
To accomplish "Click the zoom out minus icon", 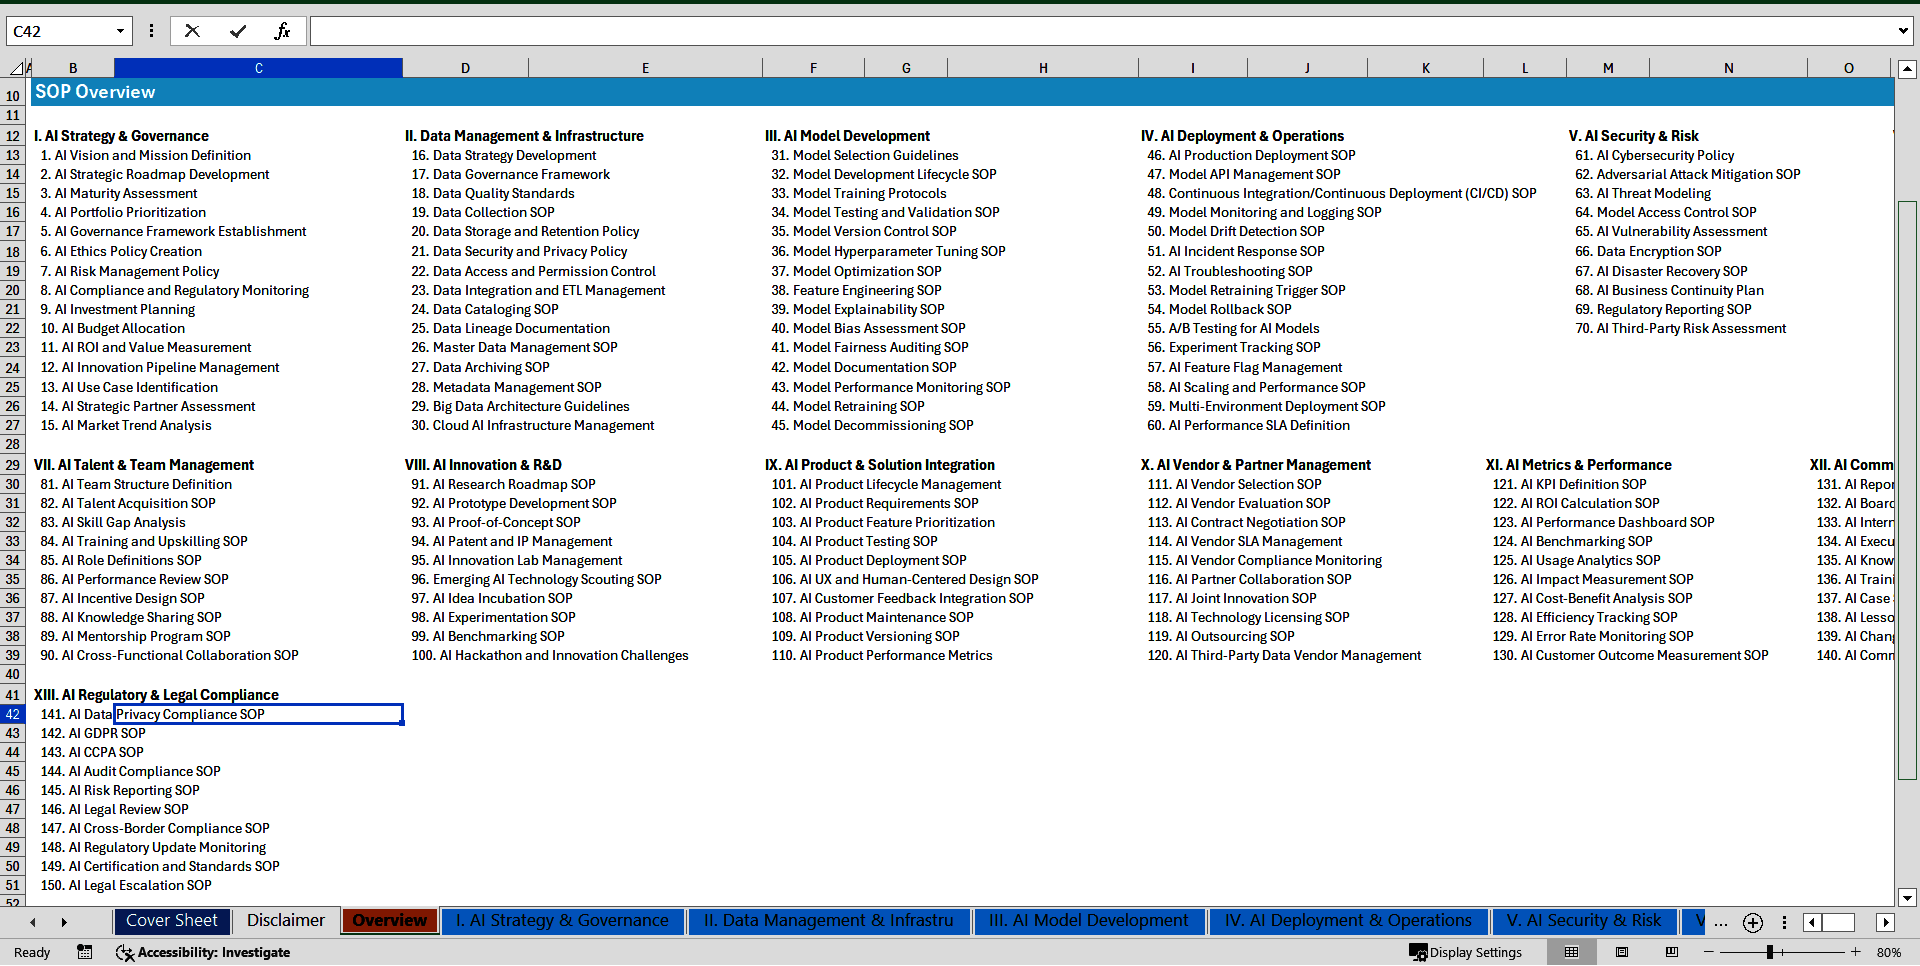I will pos(1709,952).
